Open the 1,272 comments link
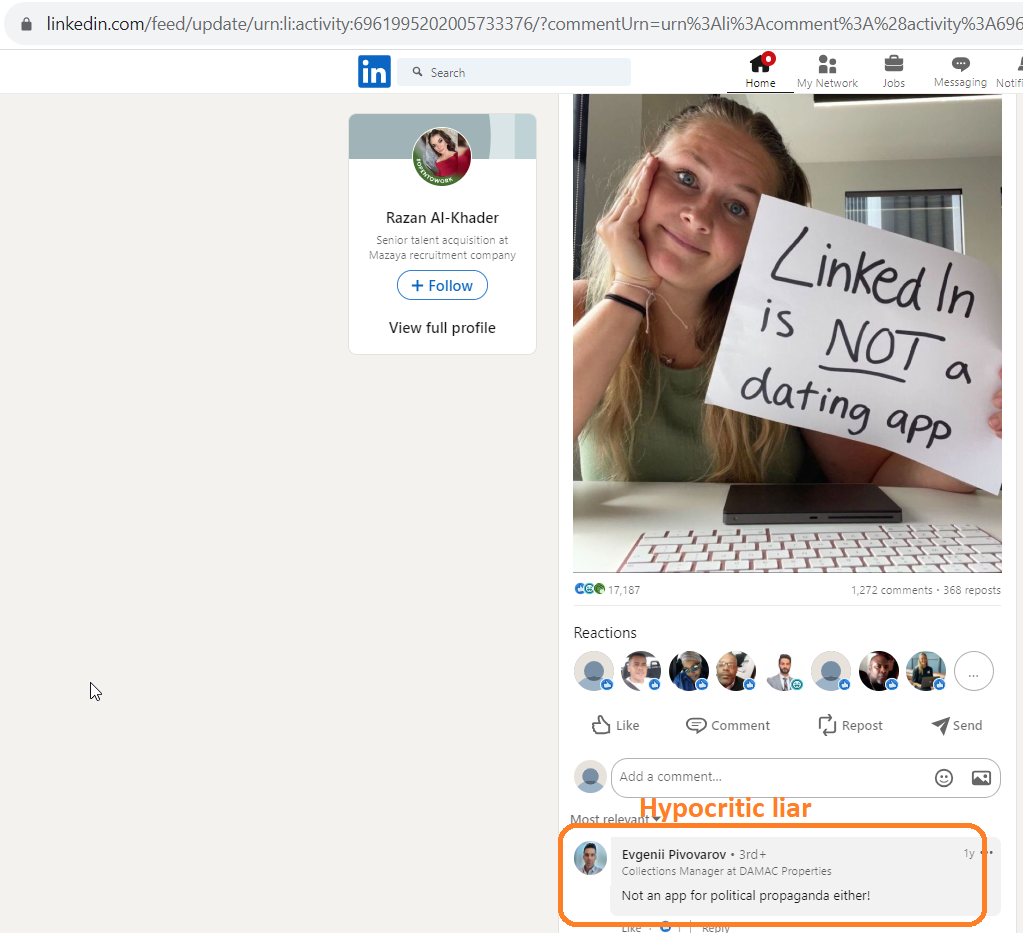The height and width of the screenshot is (933, 1023). (891, 590)
